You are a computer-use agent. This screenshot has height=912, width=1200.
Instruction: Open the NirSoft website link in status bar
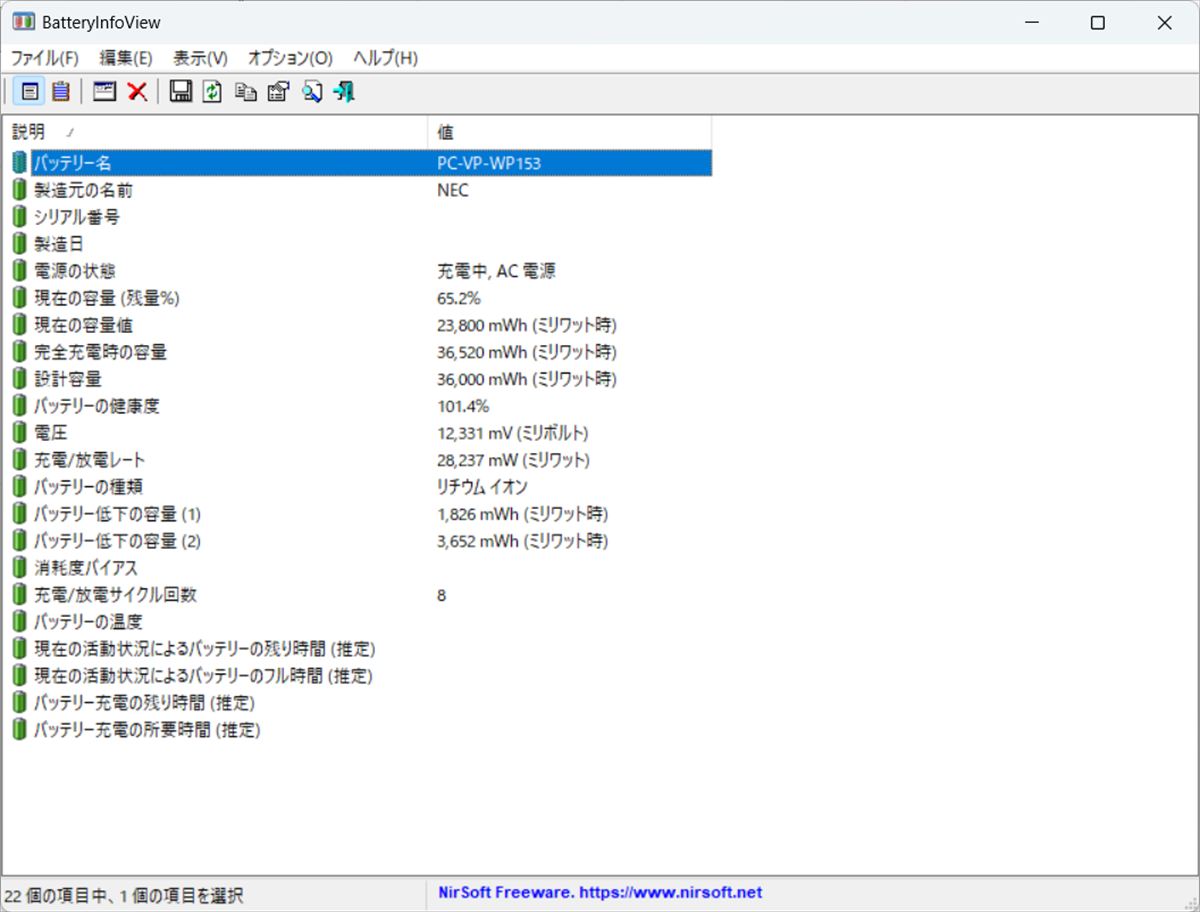click(x=600, y=893)
